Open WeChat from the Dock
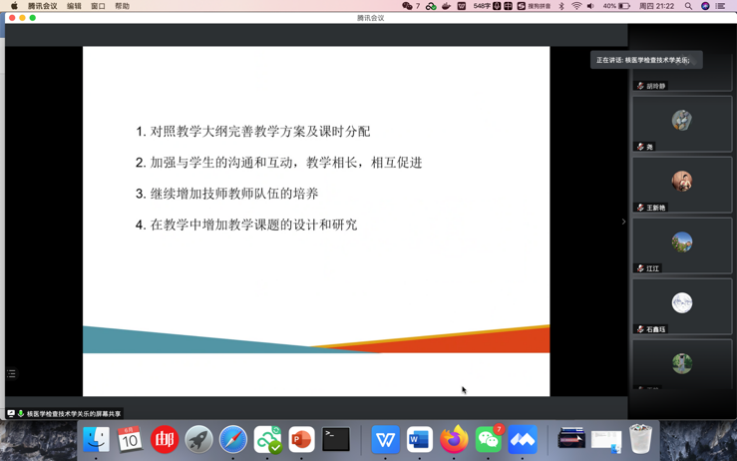This screenshot has height=461, width=737. point(488,439)
